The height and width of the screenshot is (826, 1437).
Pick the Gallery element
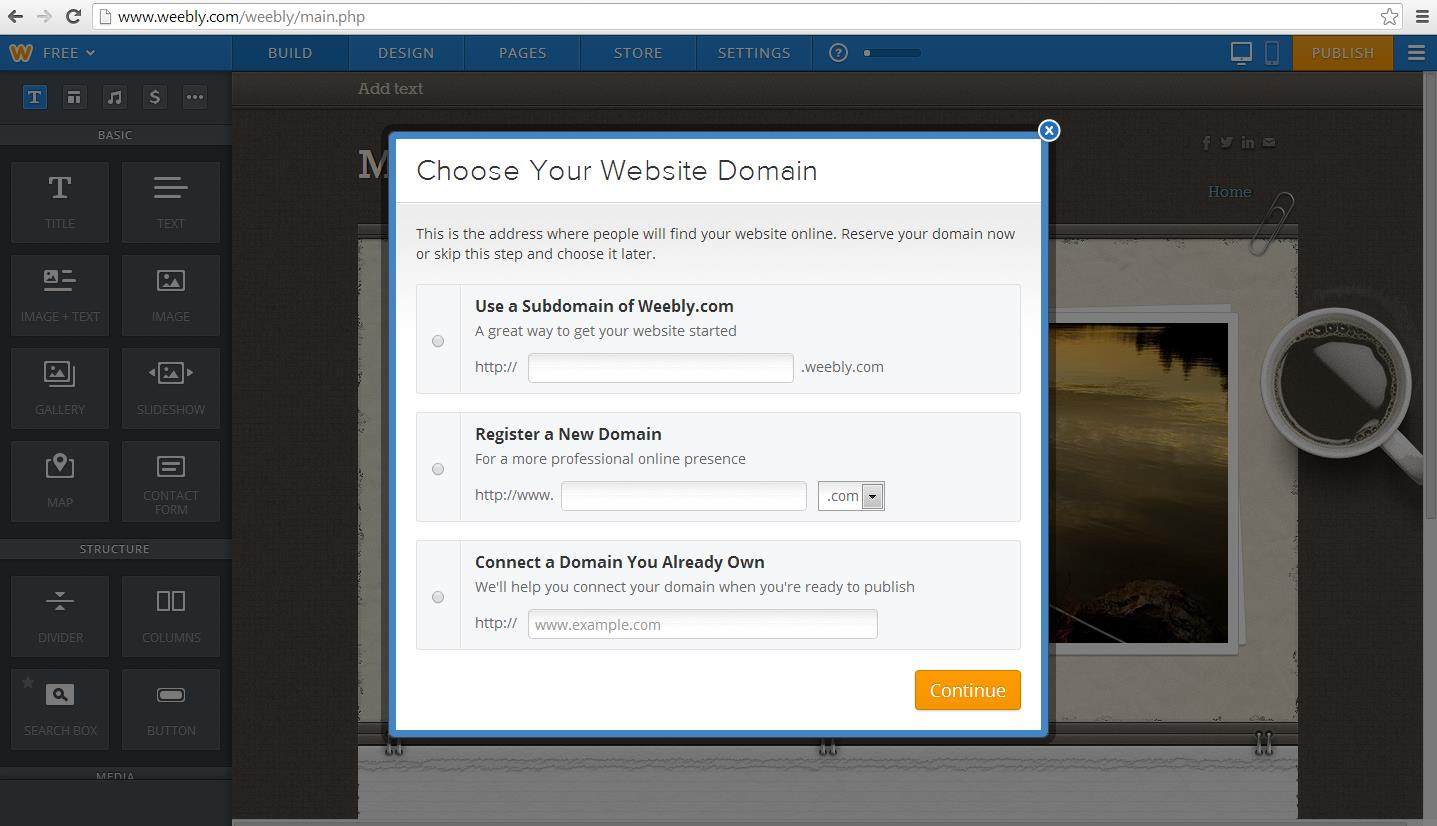[x=60, y=388]
